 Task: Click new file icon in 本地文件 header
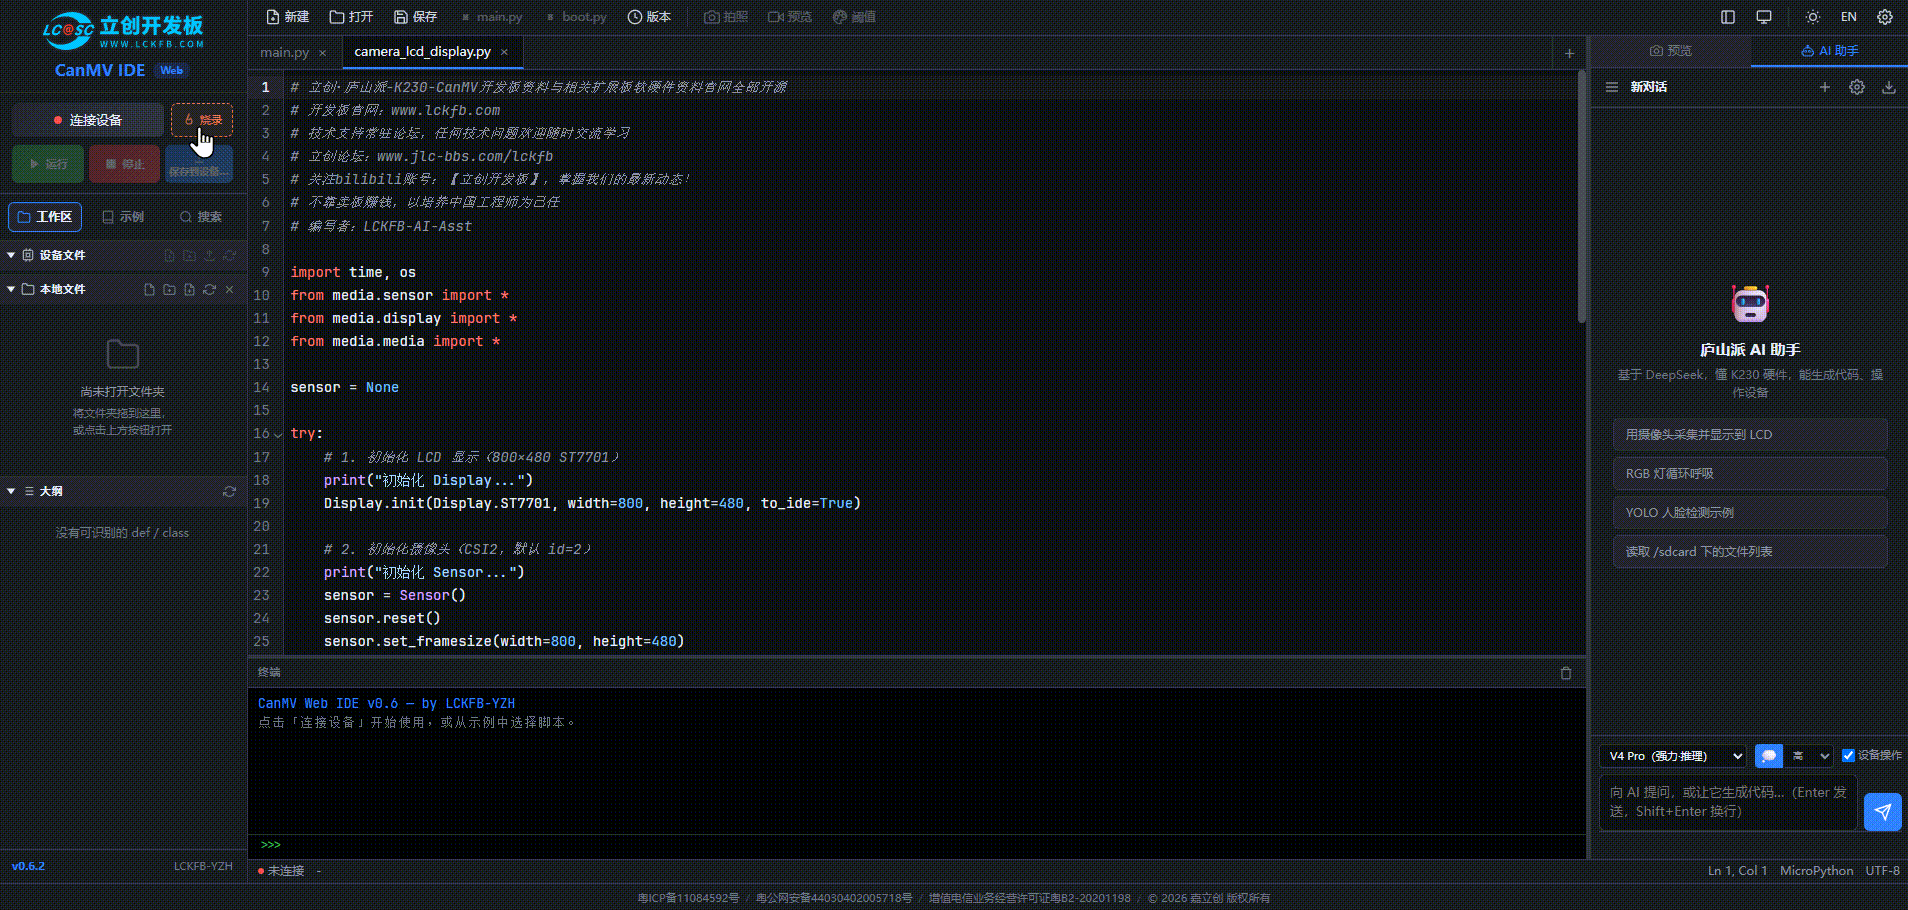[x=149, y=289]
